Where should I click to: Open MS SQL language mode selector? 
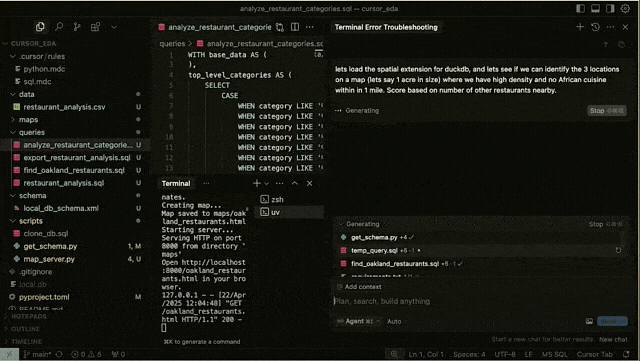(555, 354)
